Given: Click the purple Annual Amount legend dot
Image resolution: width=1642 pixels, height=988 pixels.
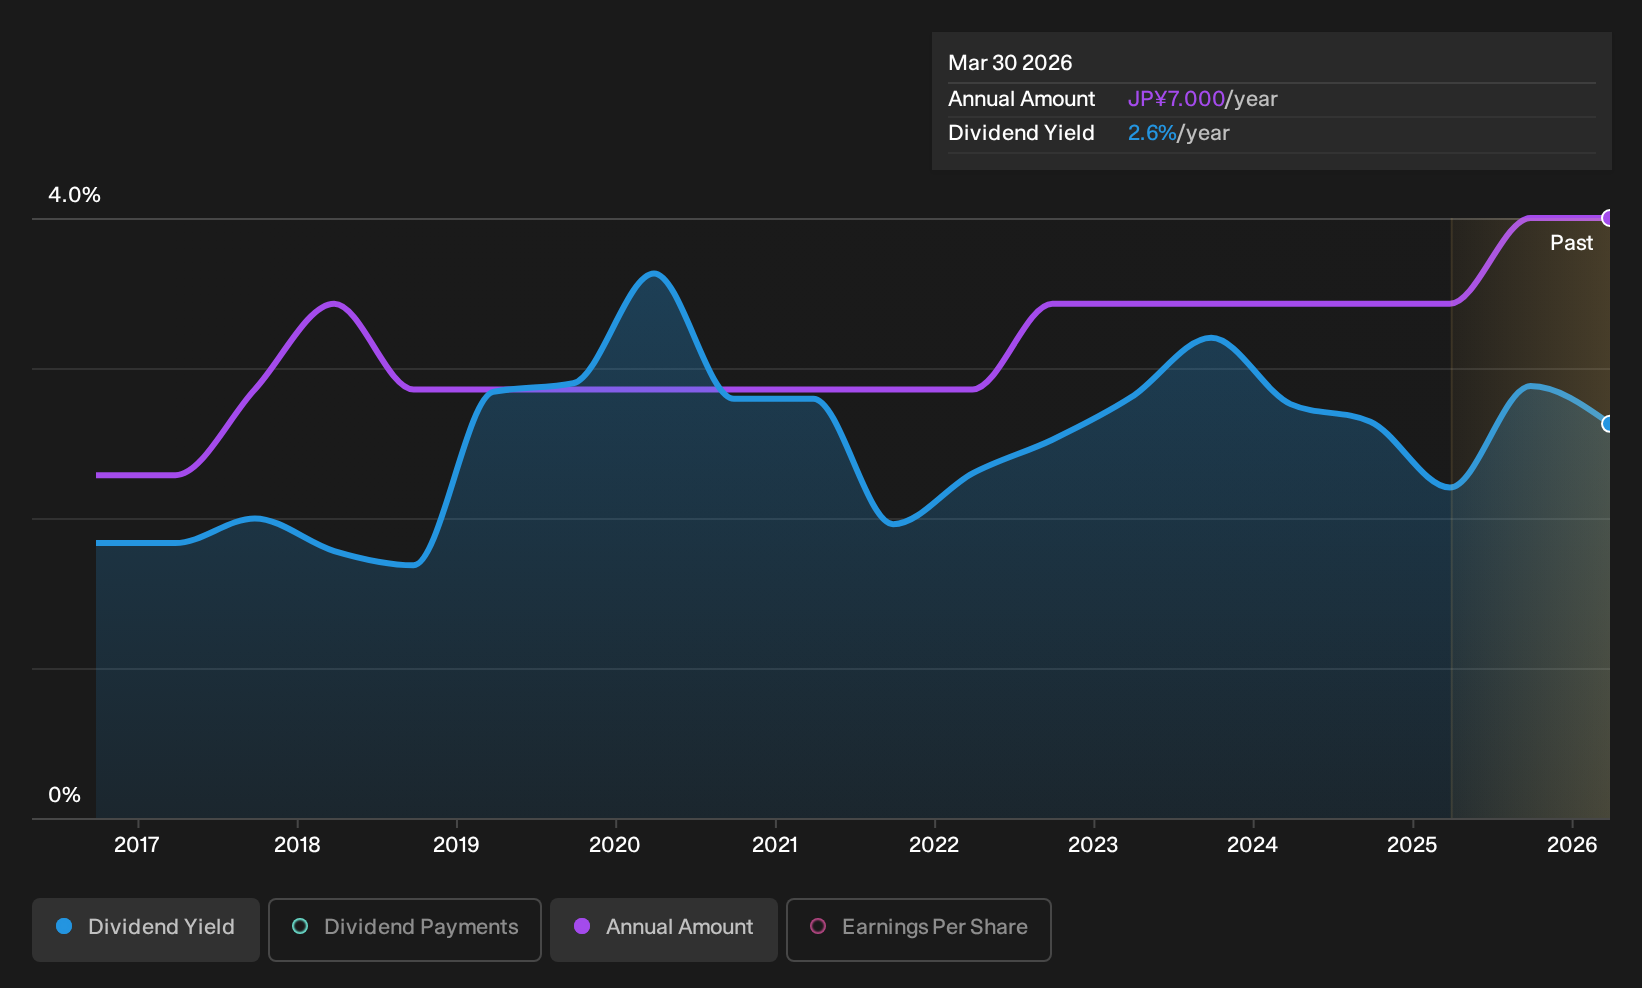Looking at the screenshot, I should [x=582, y=927].
